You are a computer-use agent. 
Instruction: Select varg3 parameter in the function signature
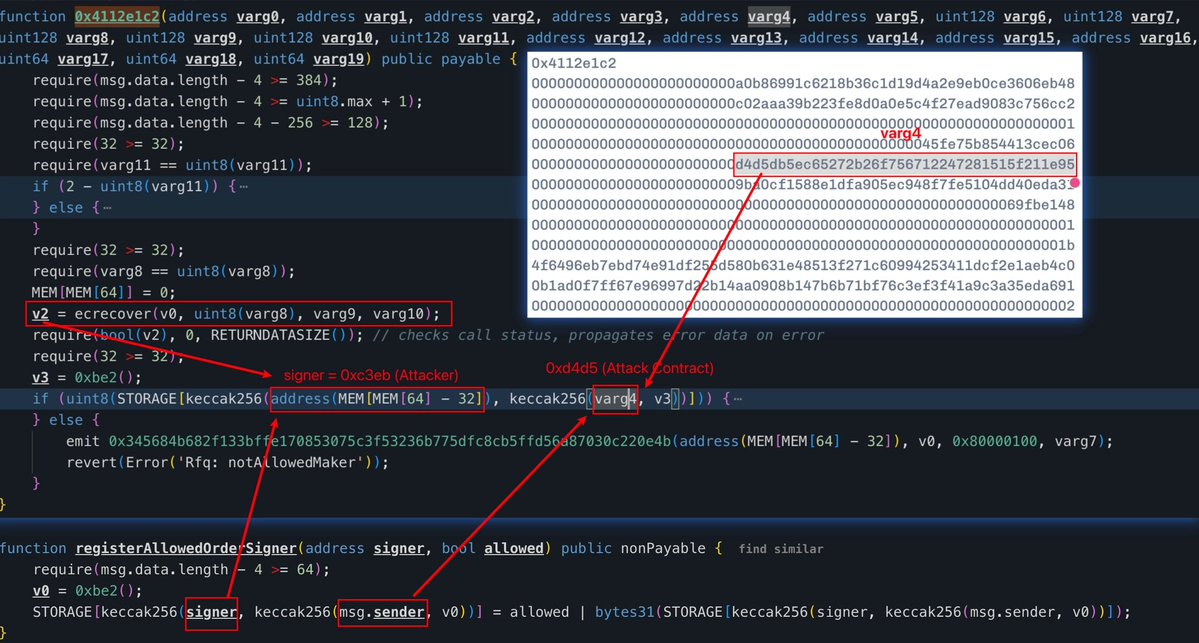coord(641,17)
